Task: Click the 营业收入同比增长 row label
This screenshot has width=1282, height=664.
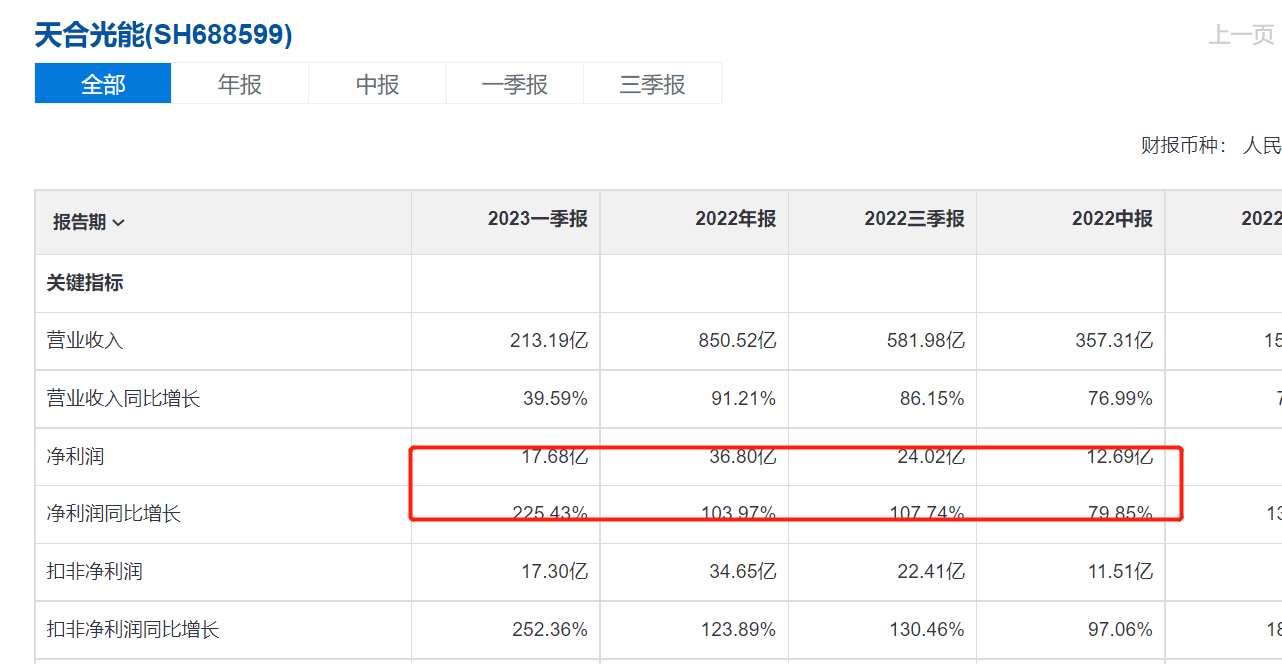Action: tap(123, 399)
